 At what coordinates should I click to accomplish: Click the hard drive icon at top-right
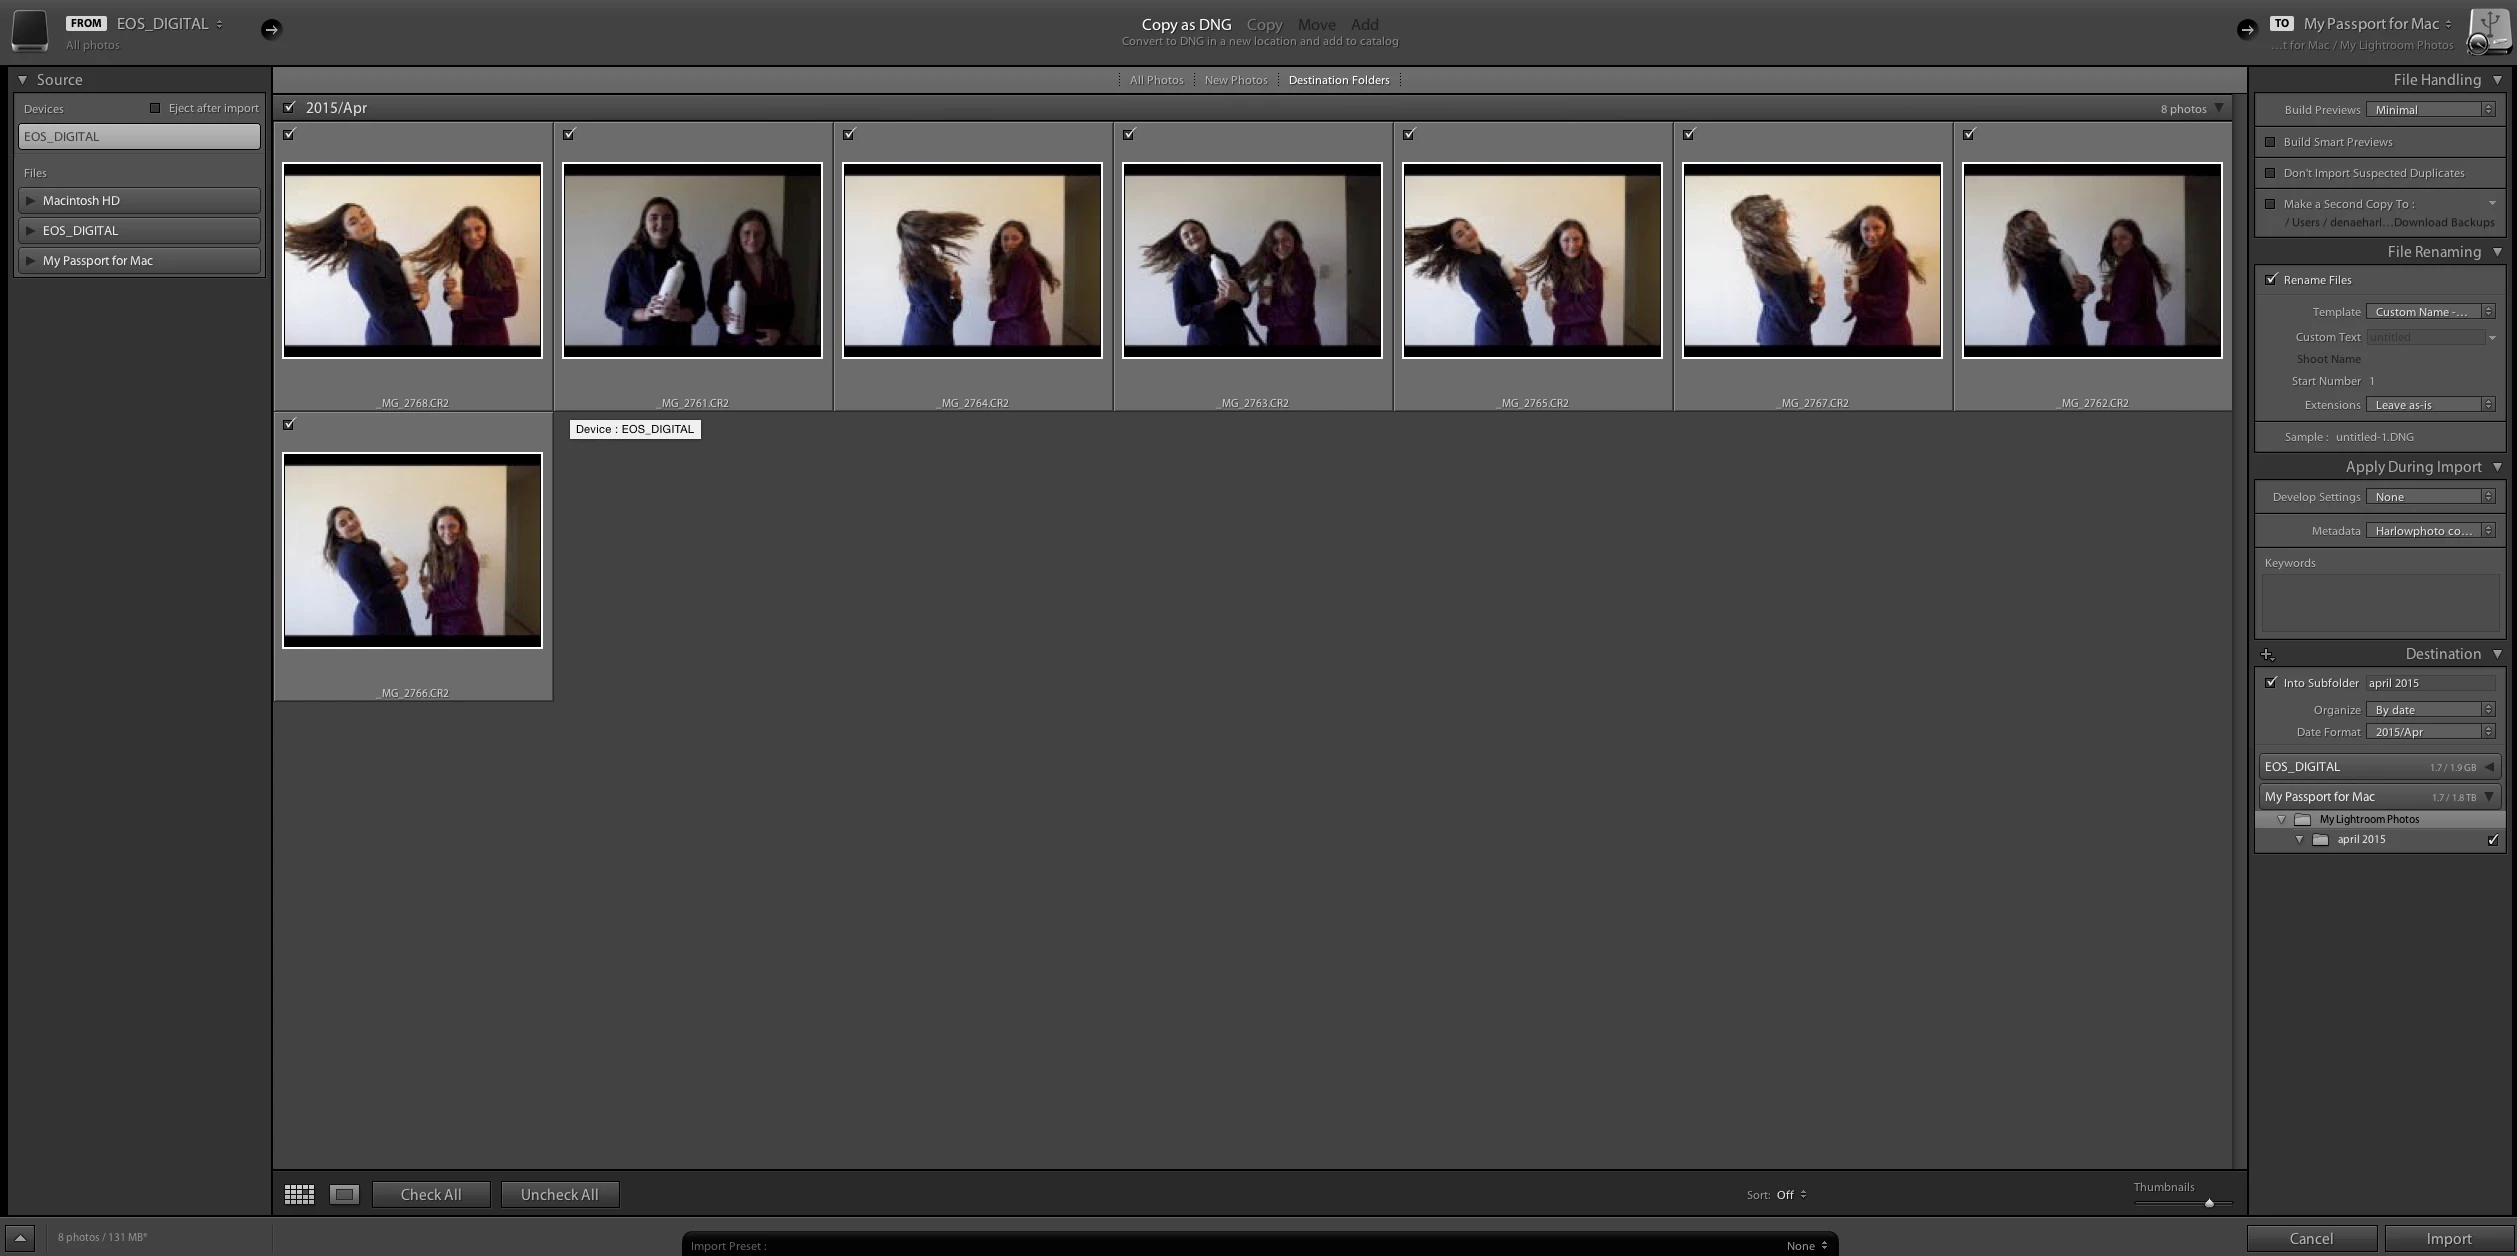pos(2488,30)
